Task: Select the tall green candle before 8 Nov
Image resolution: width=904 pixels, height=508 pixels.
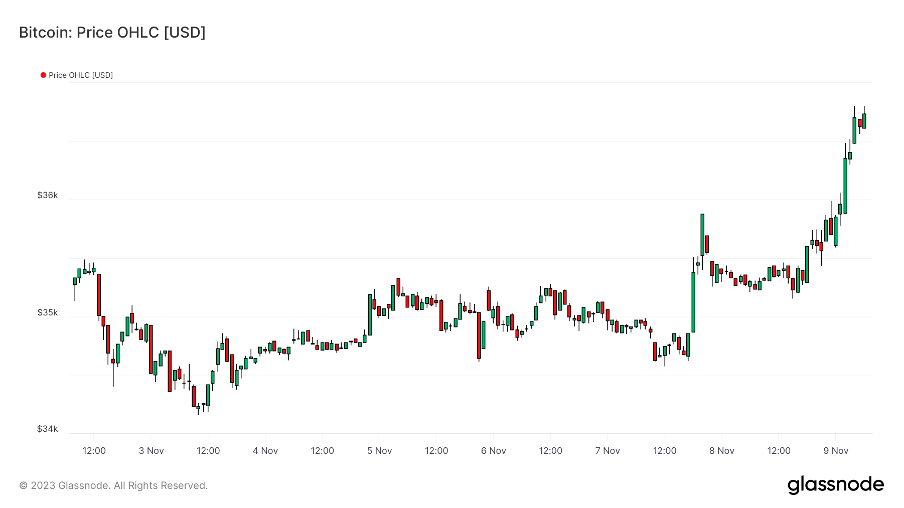Action: pos(693,300)
